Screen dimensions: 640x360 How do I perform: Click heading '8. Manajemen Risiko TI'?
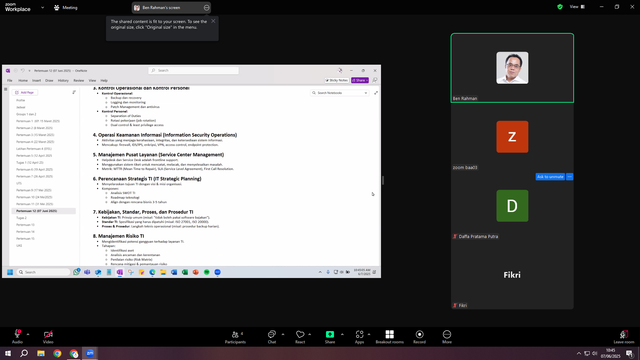tap(118, 236)
